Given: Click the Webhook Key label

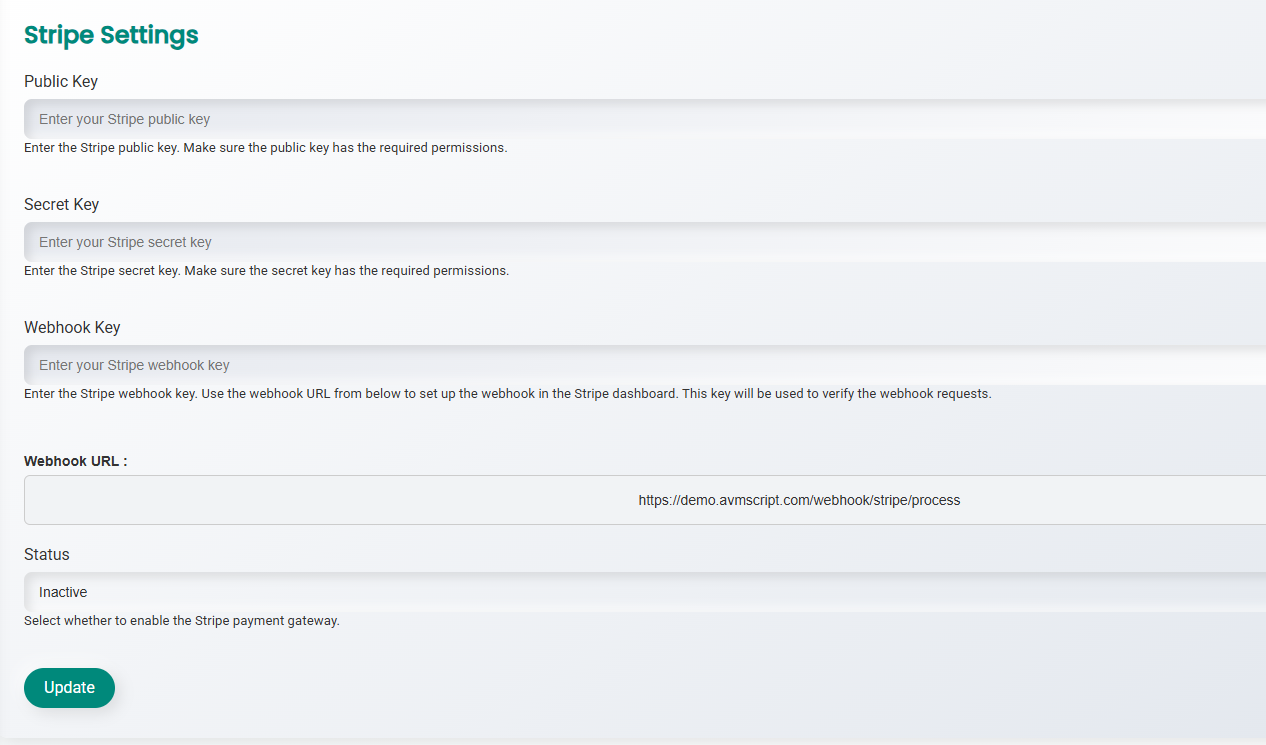Looking at the screenshot, I should coord(72,327).
